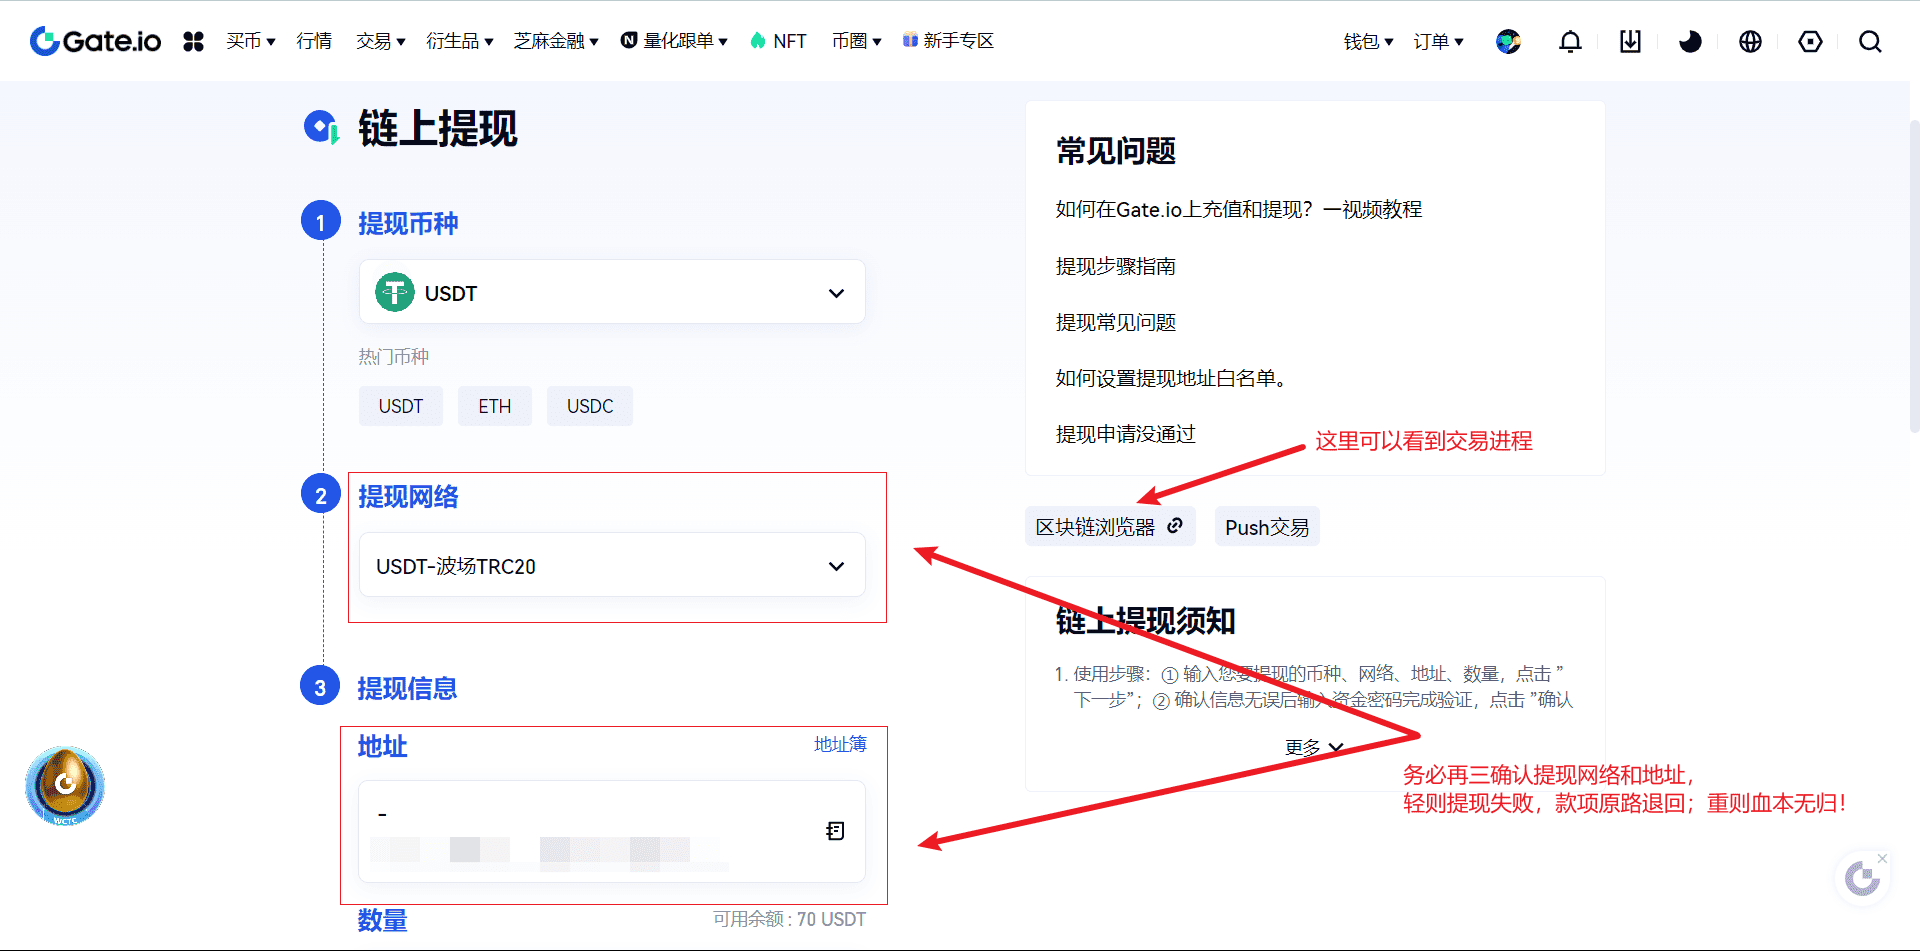Open the 量化跟单 dropdown menu
The height and width of the screenshot is (951, 1920).
click(674, 41)
